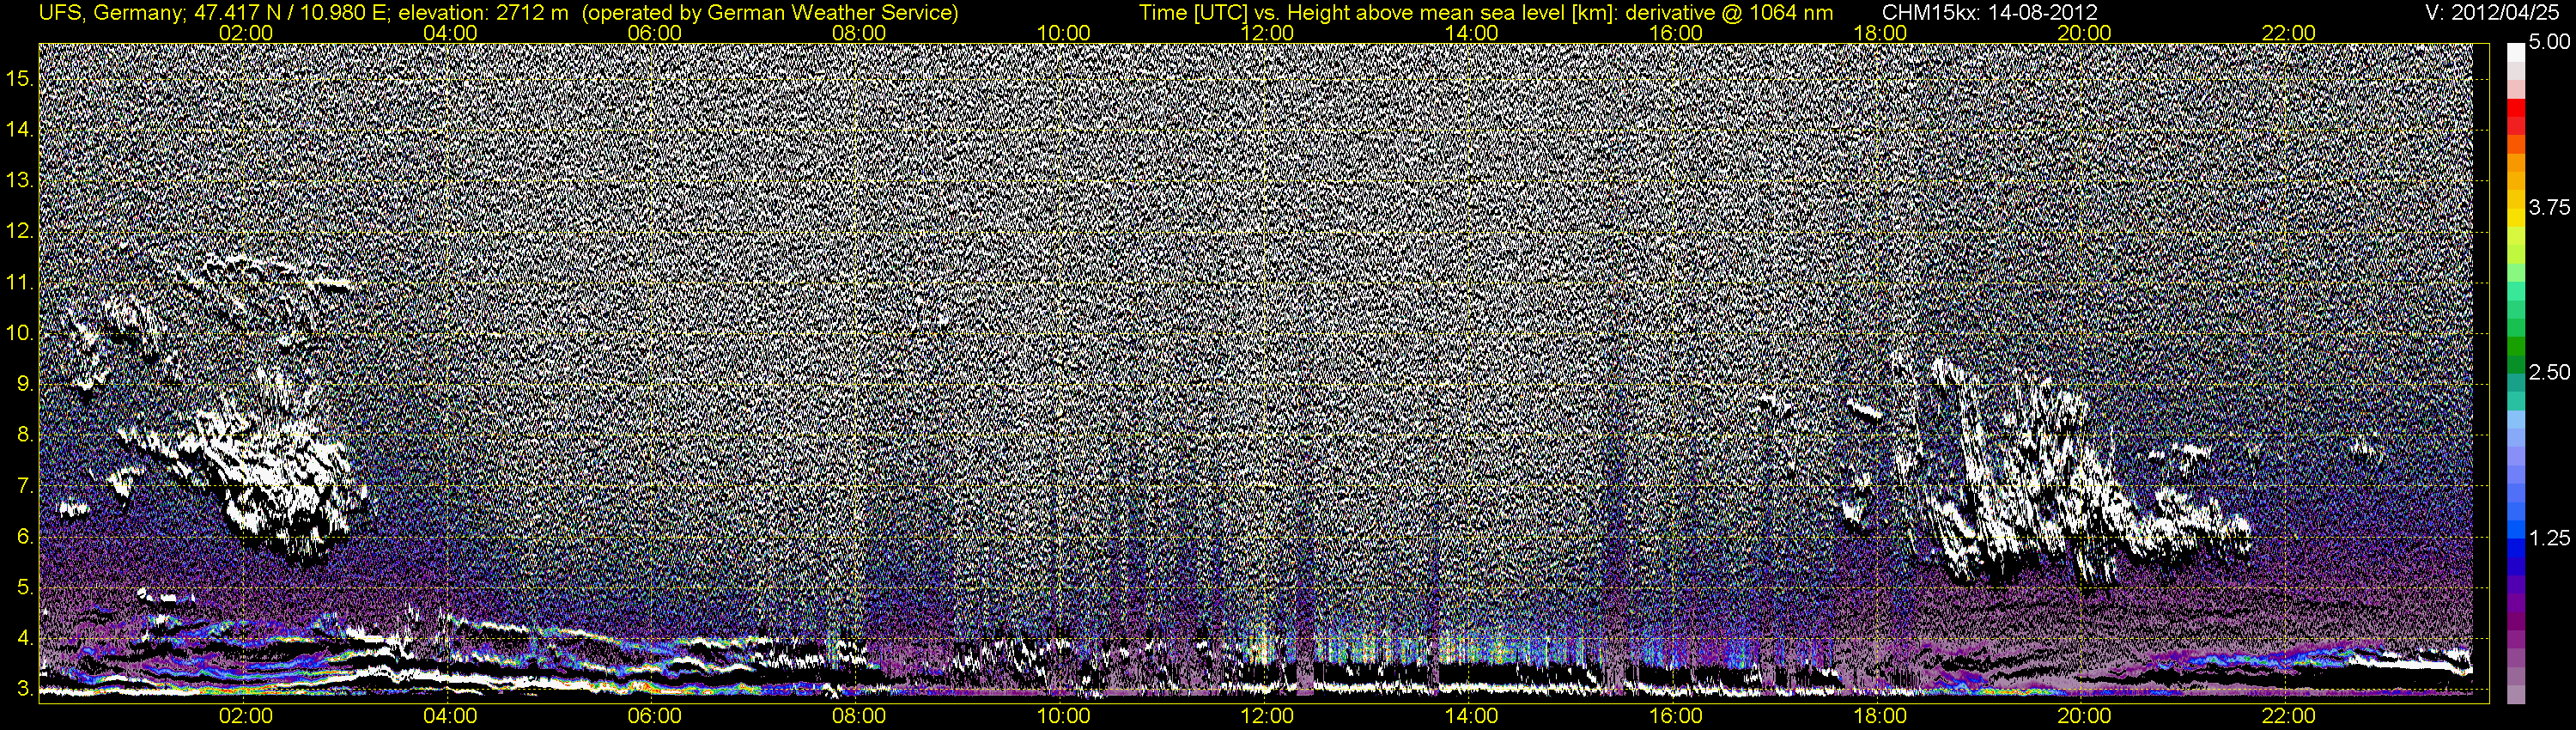The image size is (2576, 730).
Task: Click the 12. km height axis label
Action: point(20,232)
